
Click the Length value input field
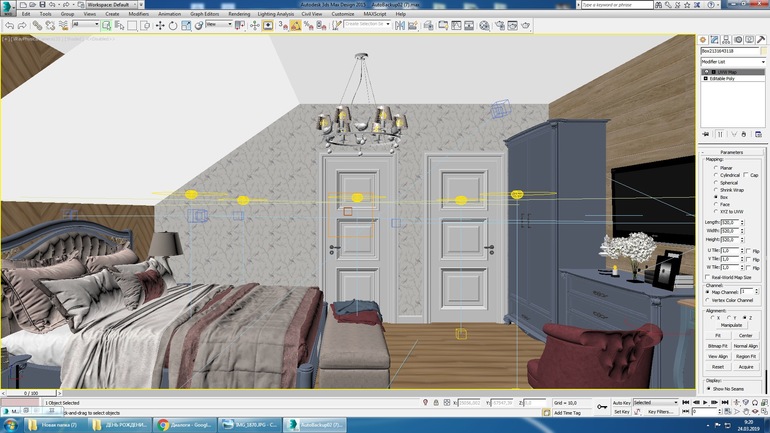click(x=728, y=222)
